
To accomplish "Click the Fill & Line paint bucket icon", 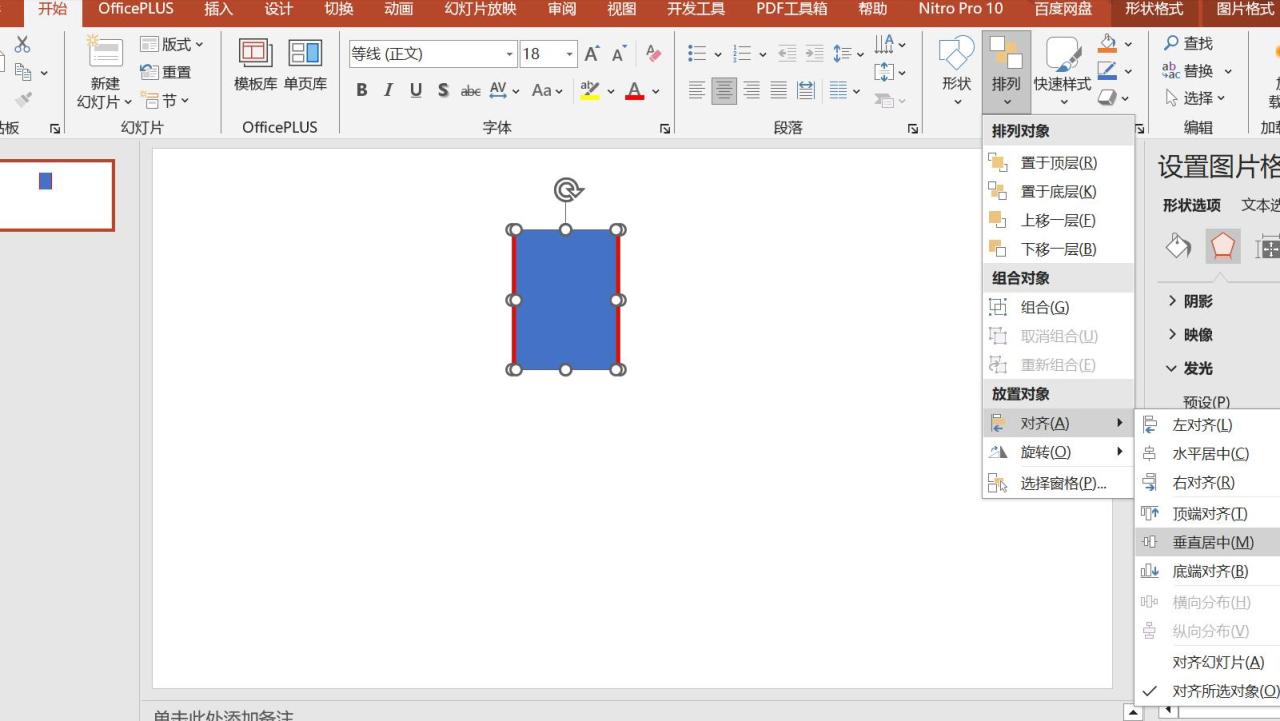I will click(x=1178, y=246).
